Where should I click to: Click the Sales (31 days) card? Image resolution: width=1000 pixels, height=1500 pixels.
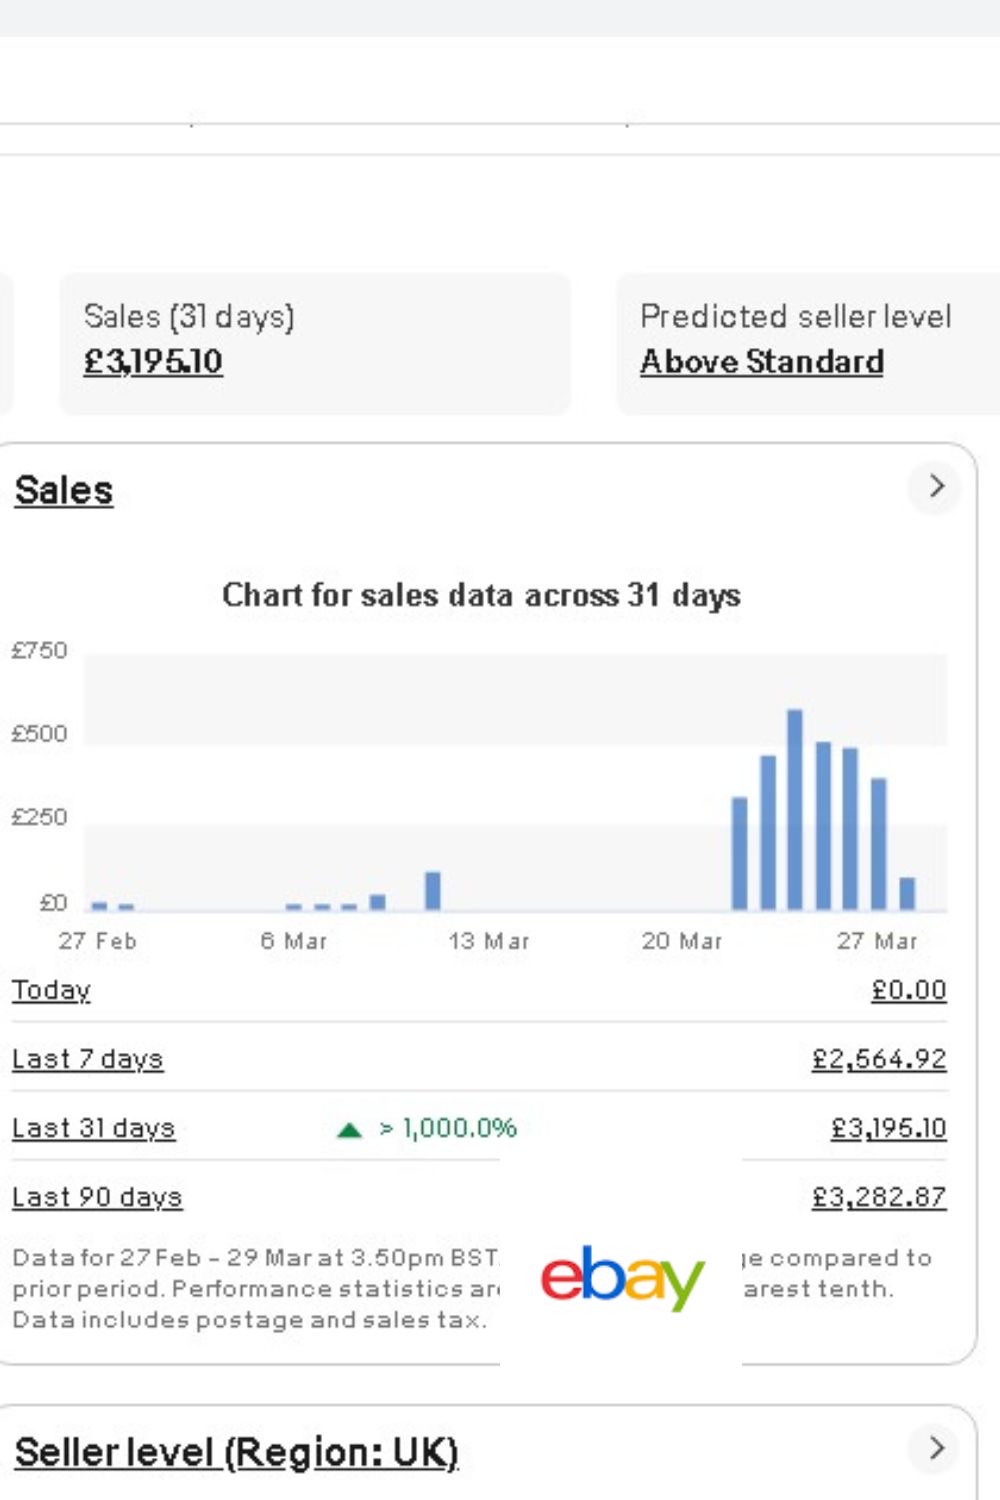tap(315, 343)
